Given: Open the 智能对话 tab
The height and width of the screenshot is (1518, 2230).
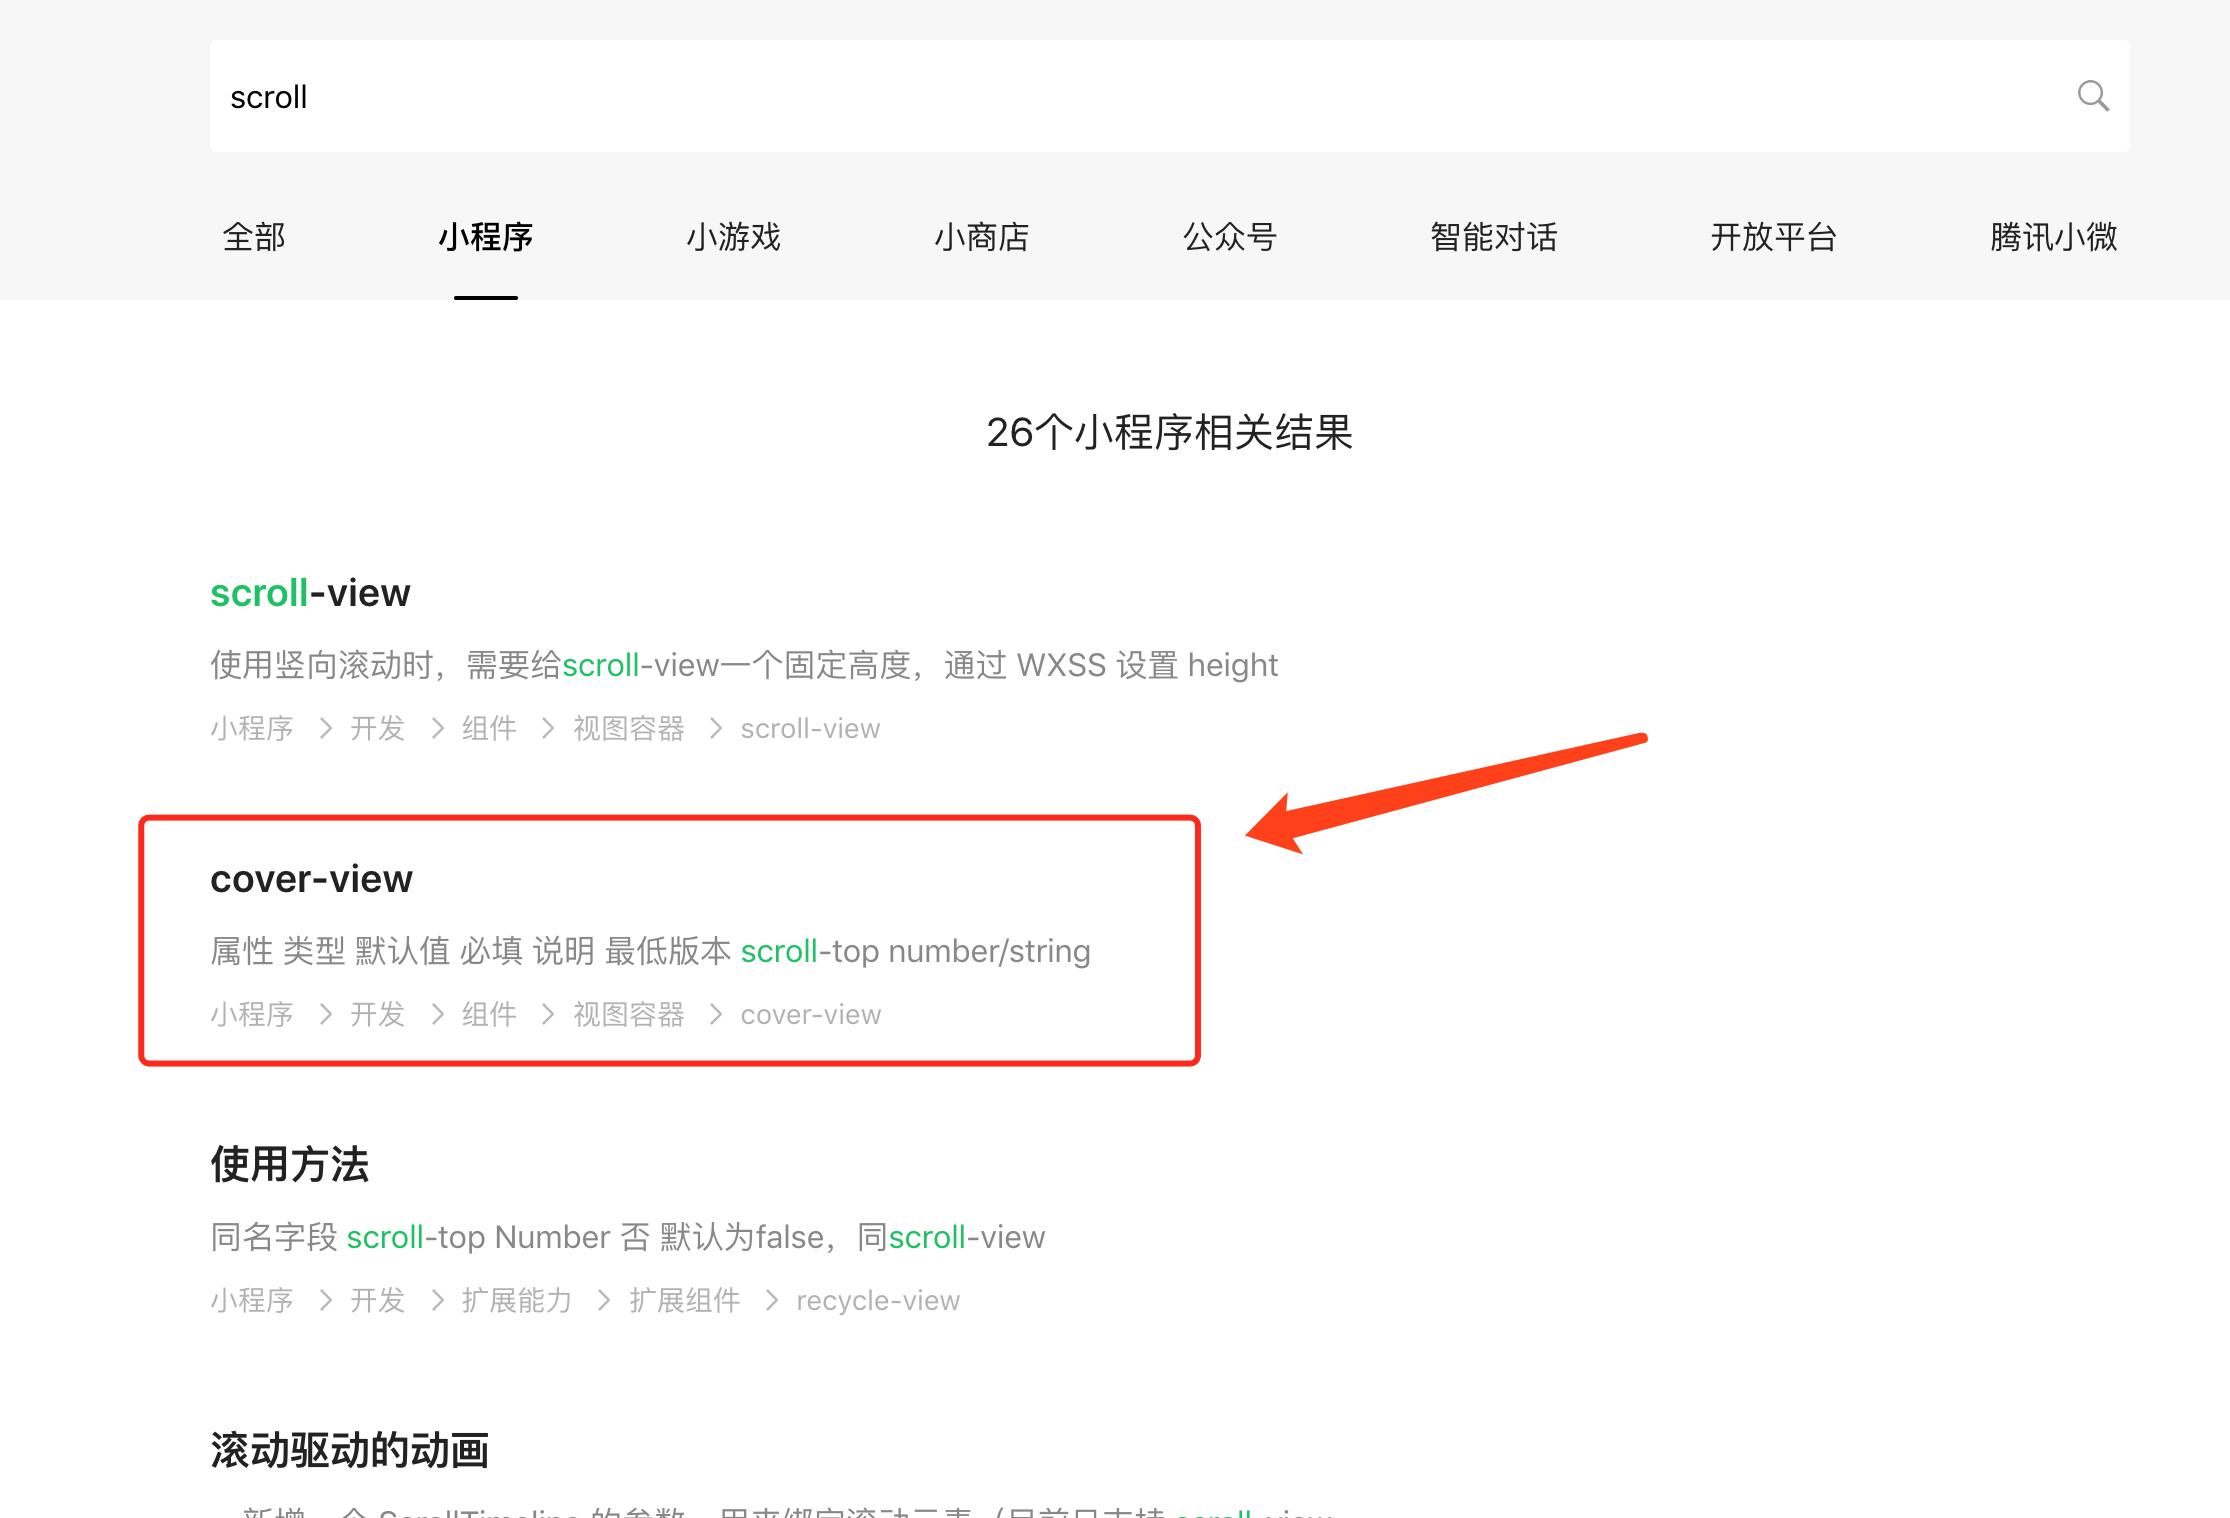Looking at the screenshot, I should tap(1493, 237).
